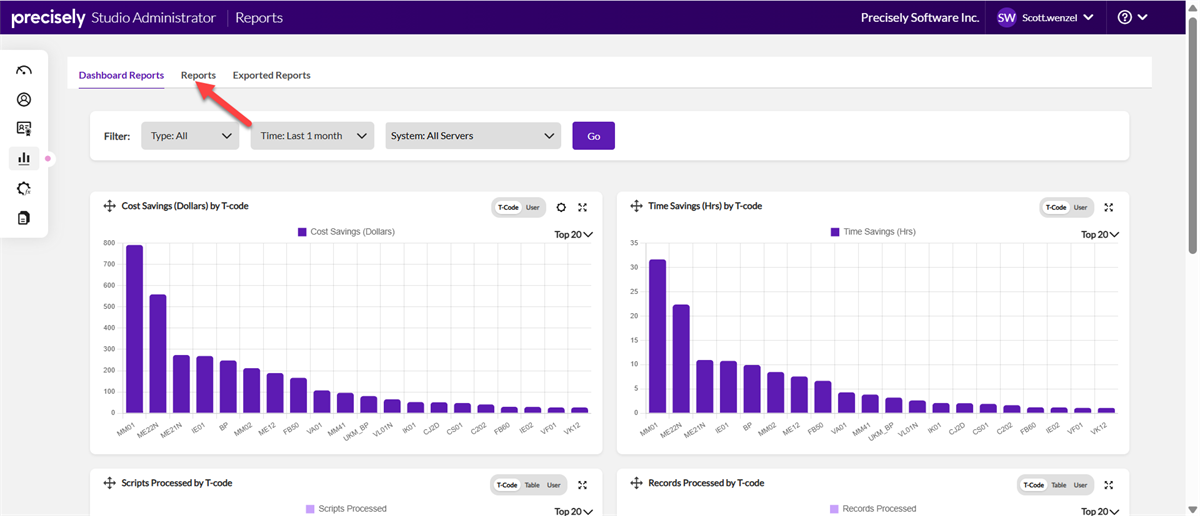This screenshot has width=1200, height=516.
Task: Click the license certificate icon in sidebar
Action: (24, 128)
